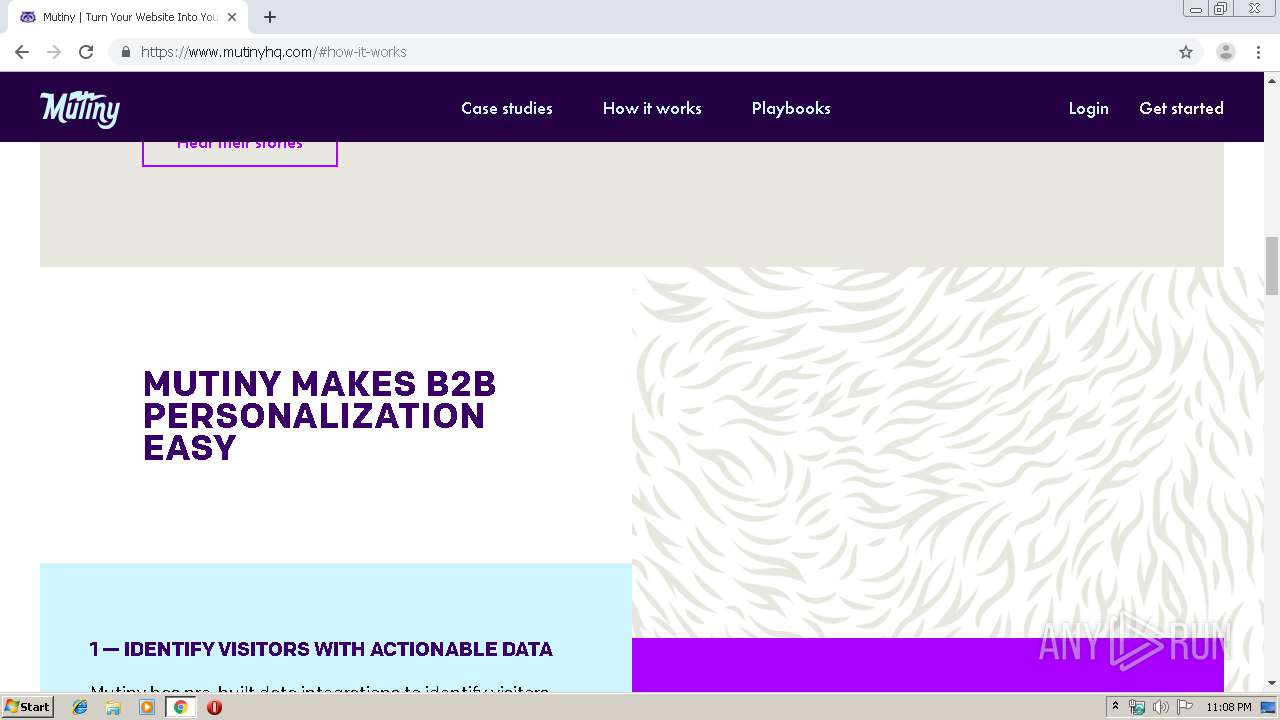Click scrollbar down arrow

(1272, 683)
